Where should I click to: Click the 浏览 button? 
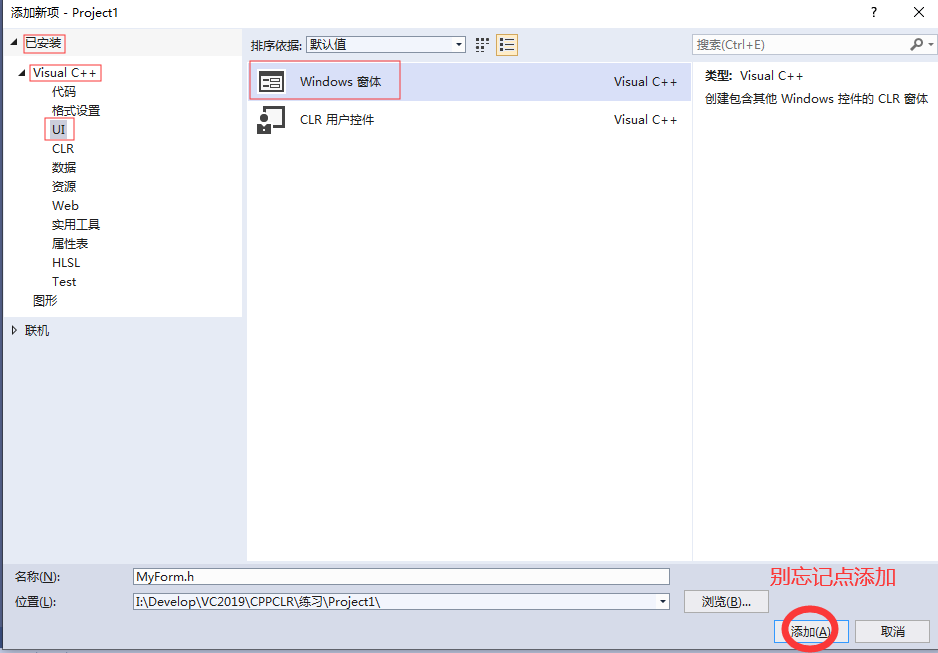pos(726,601)
